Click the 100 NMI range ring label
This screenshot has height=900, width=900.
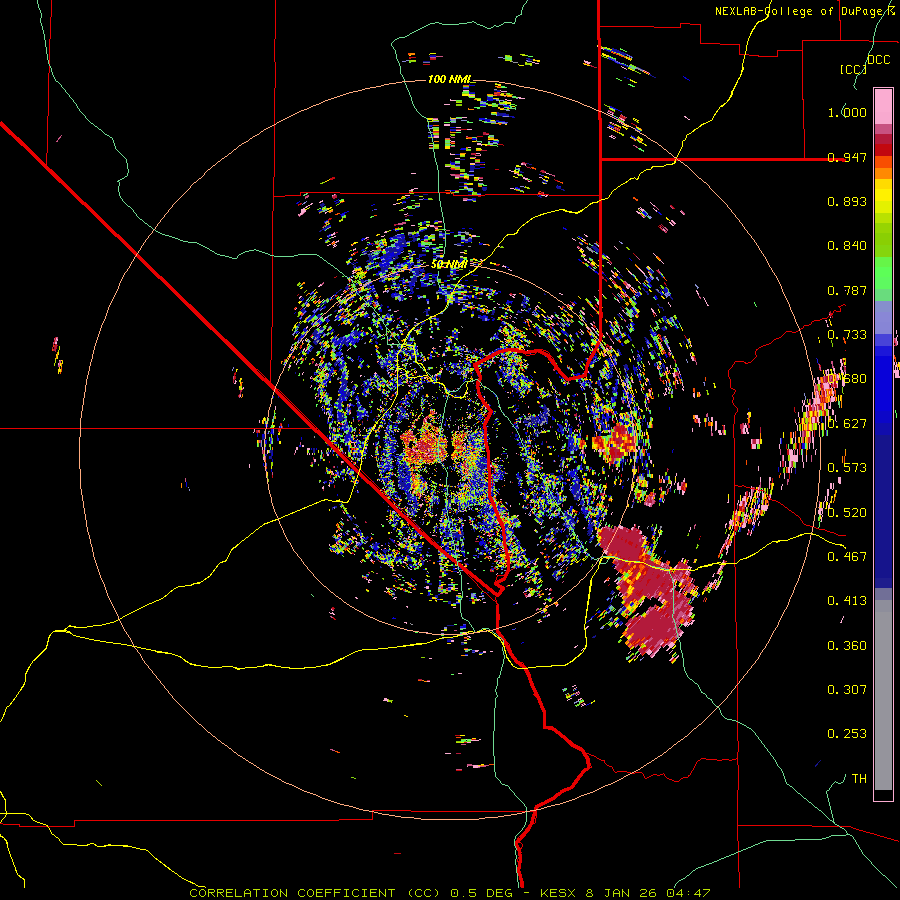450,79
